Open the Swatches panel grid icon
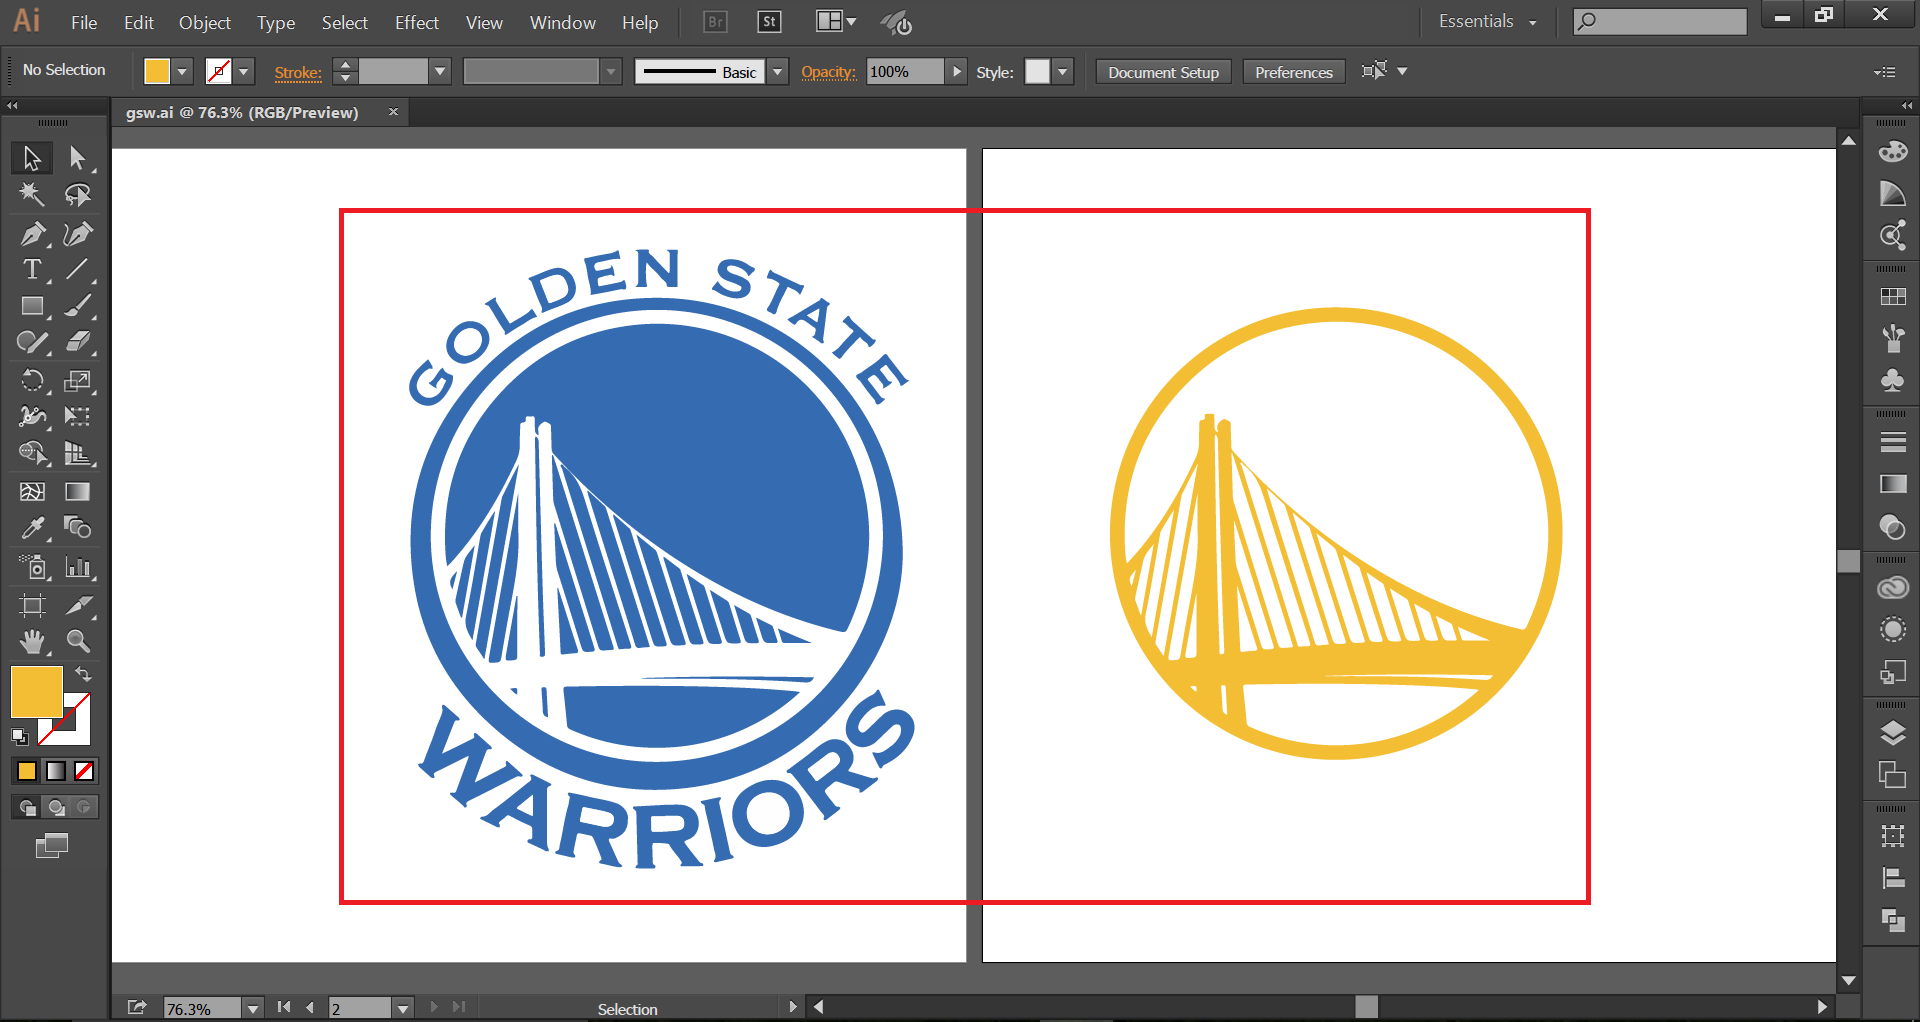Screen dimensions: 1920x1022 [1893, 297]
